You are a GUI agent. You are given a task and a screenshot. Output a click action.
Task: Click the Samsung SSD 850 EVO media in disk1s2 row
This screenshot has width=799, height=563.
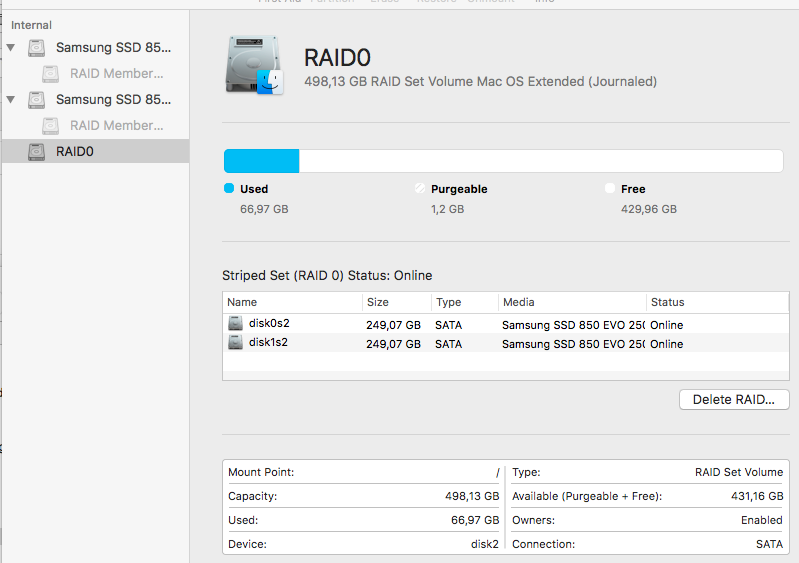click(x=574, y=344)
